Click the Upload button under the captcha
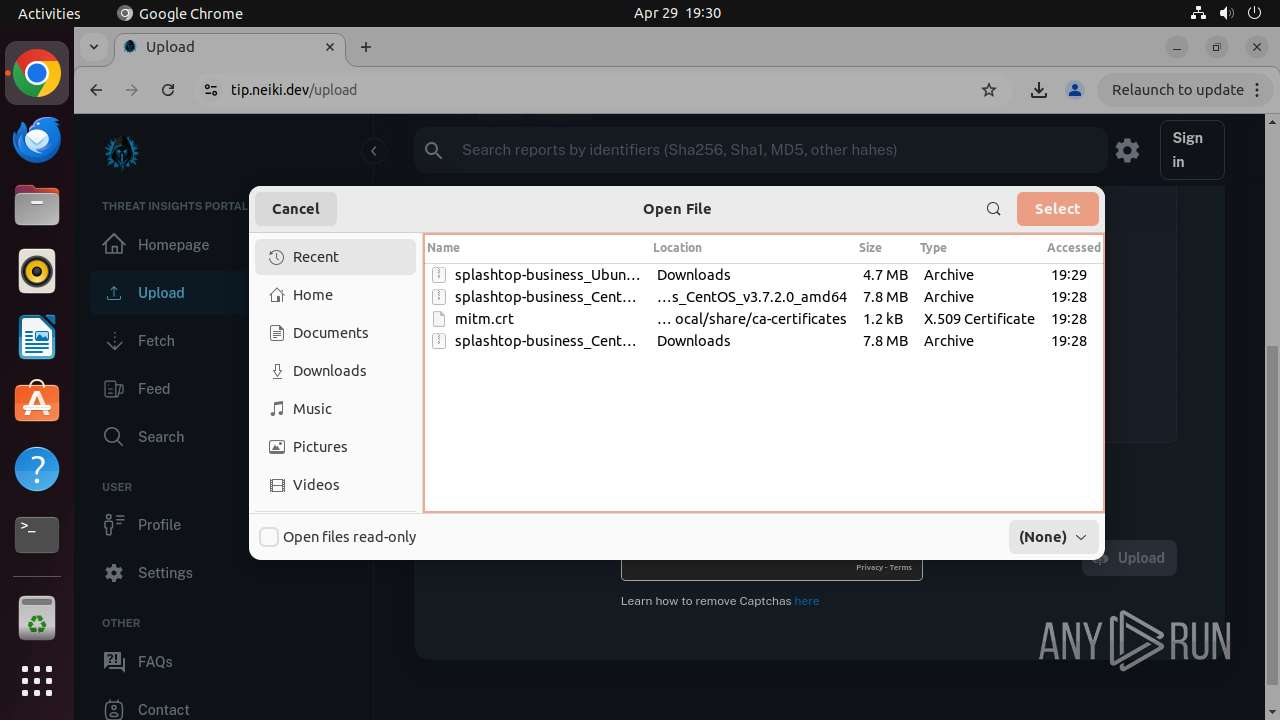 pyautogui.click(x=1129, y=558)
